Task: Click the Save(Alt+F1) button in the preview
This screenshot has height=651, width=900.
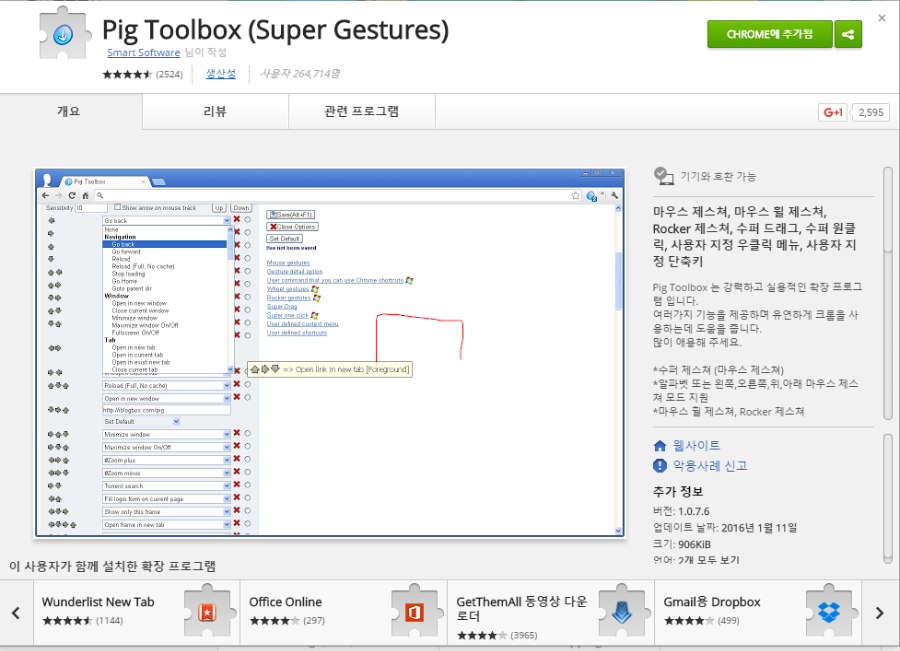Action: (x=290, y=214)
